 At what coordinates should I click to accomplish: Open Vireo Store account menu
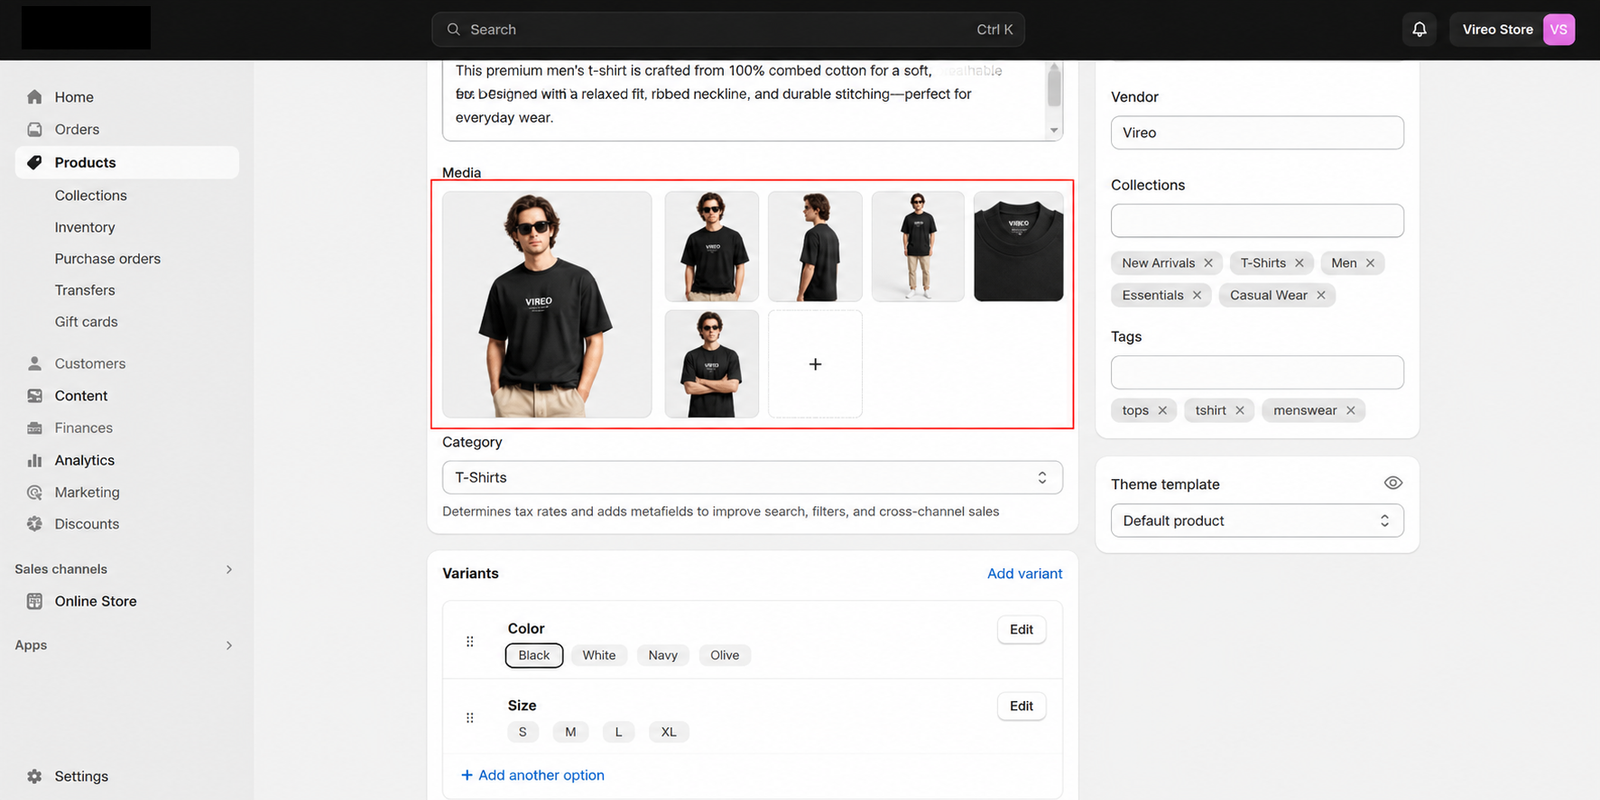(1512, 29)
